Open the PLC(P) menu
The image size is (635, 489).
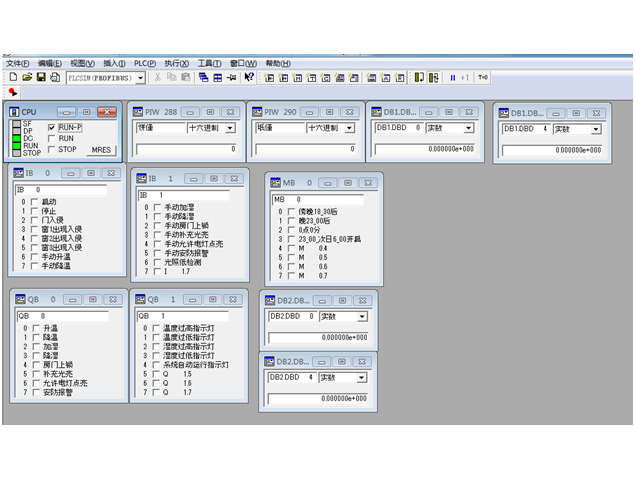click(x=145, y=64)
